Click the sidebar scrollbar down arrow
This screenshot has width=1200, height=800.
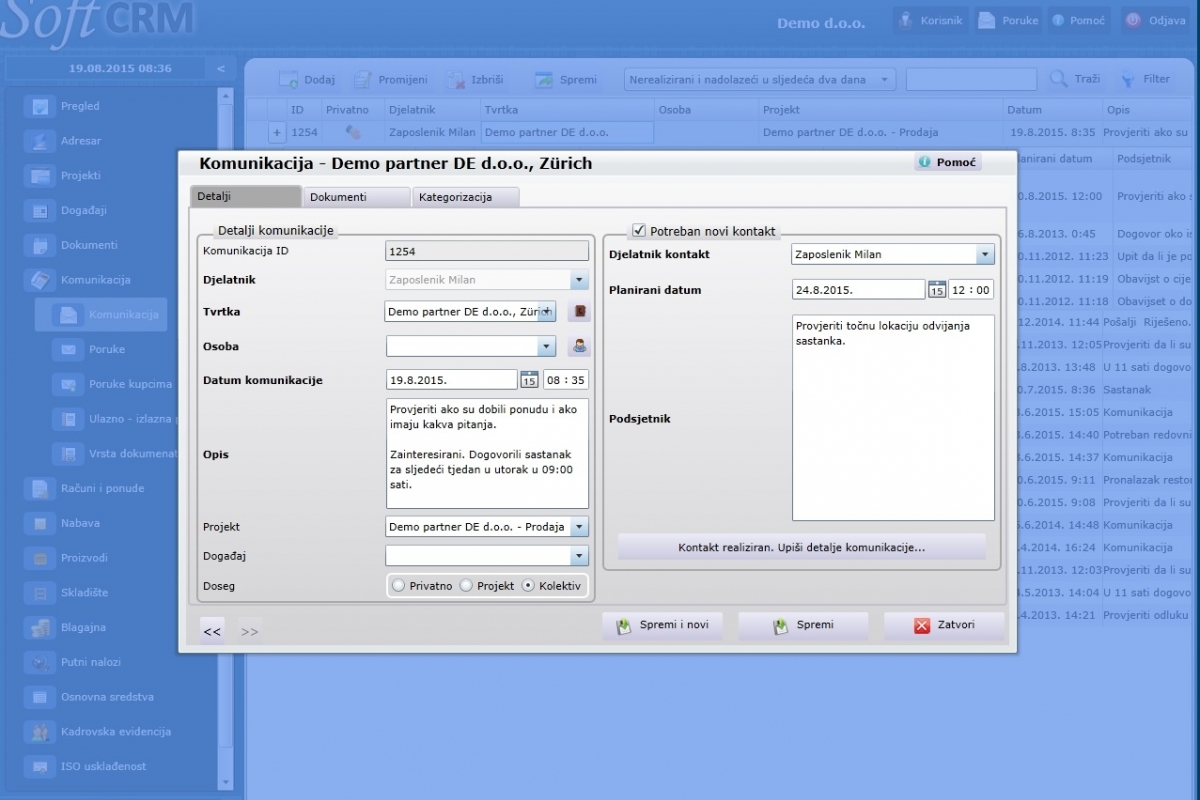pyautogui.click(x=225, y=782)
